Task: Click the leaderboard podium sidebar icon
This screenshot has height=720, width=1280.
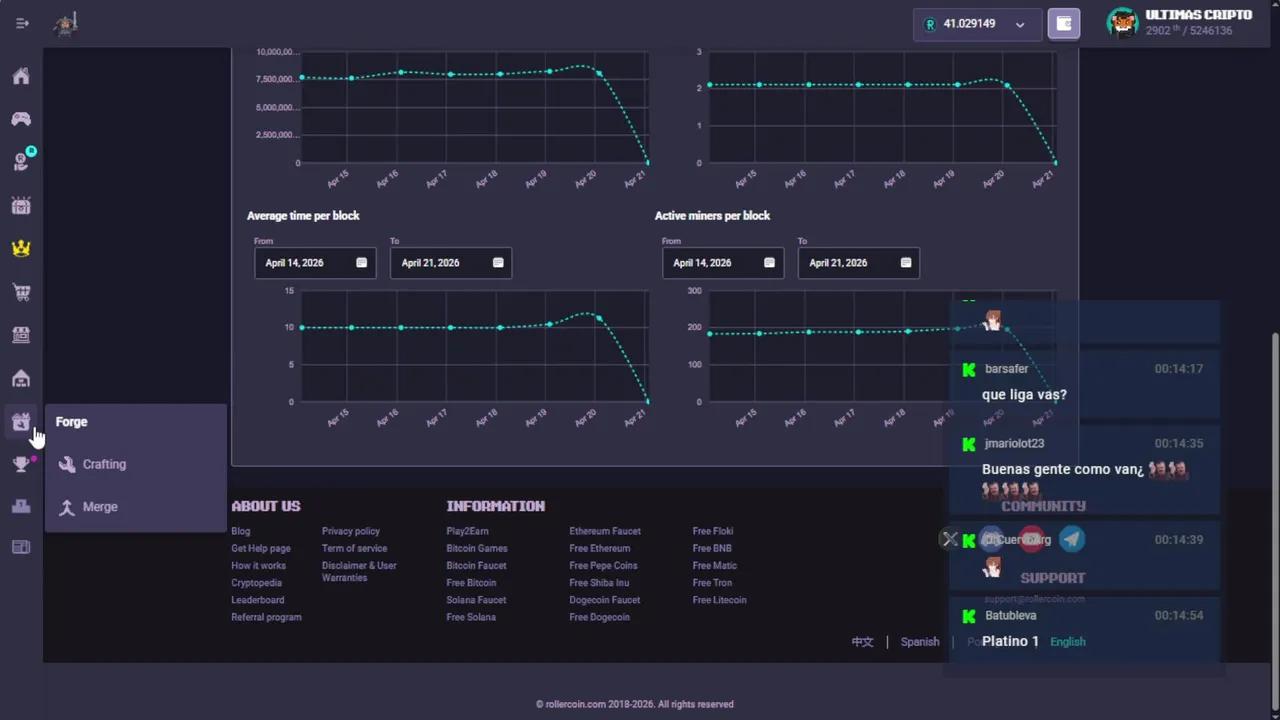Action: coord(21,506)
